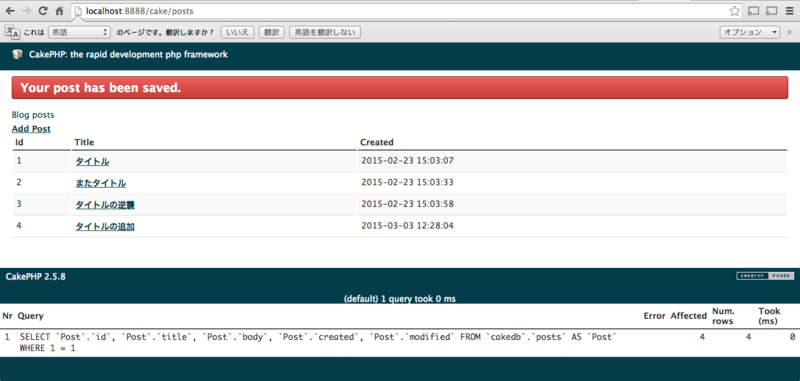
Task: Reload the current page
Action: [43, 11]
